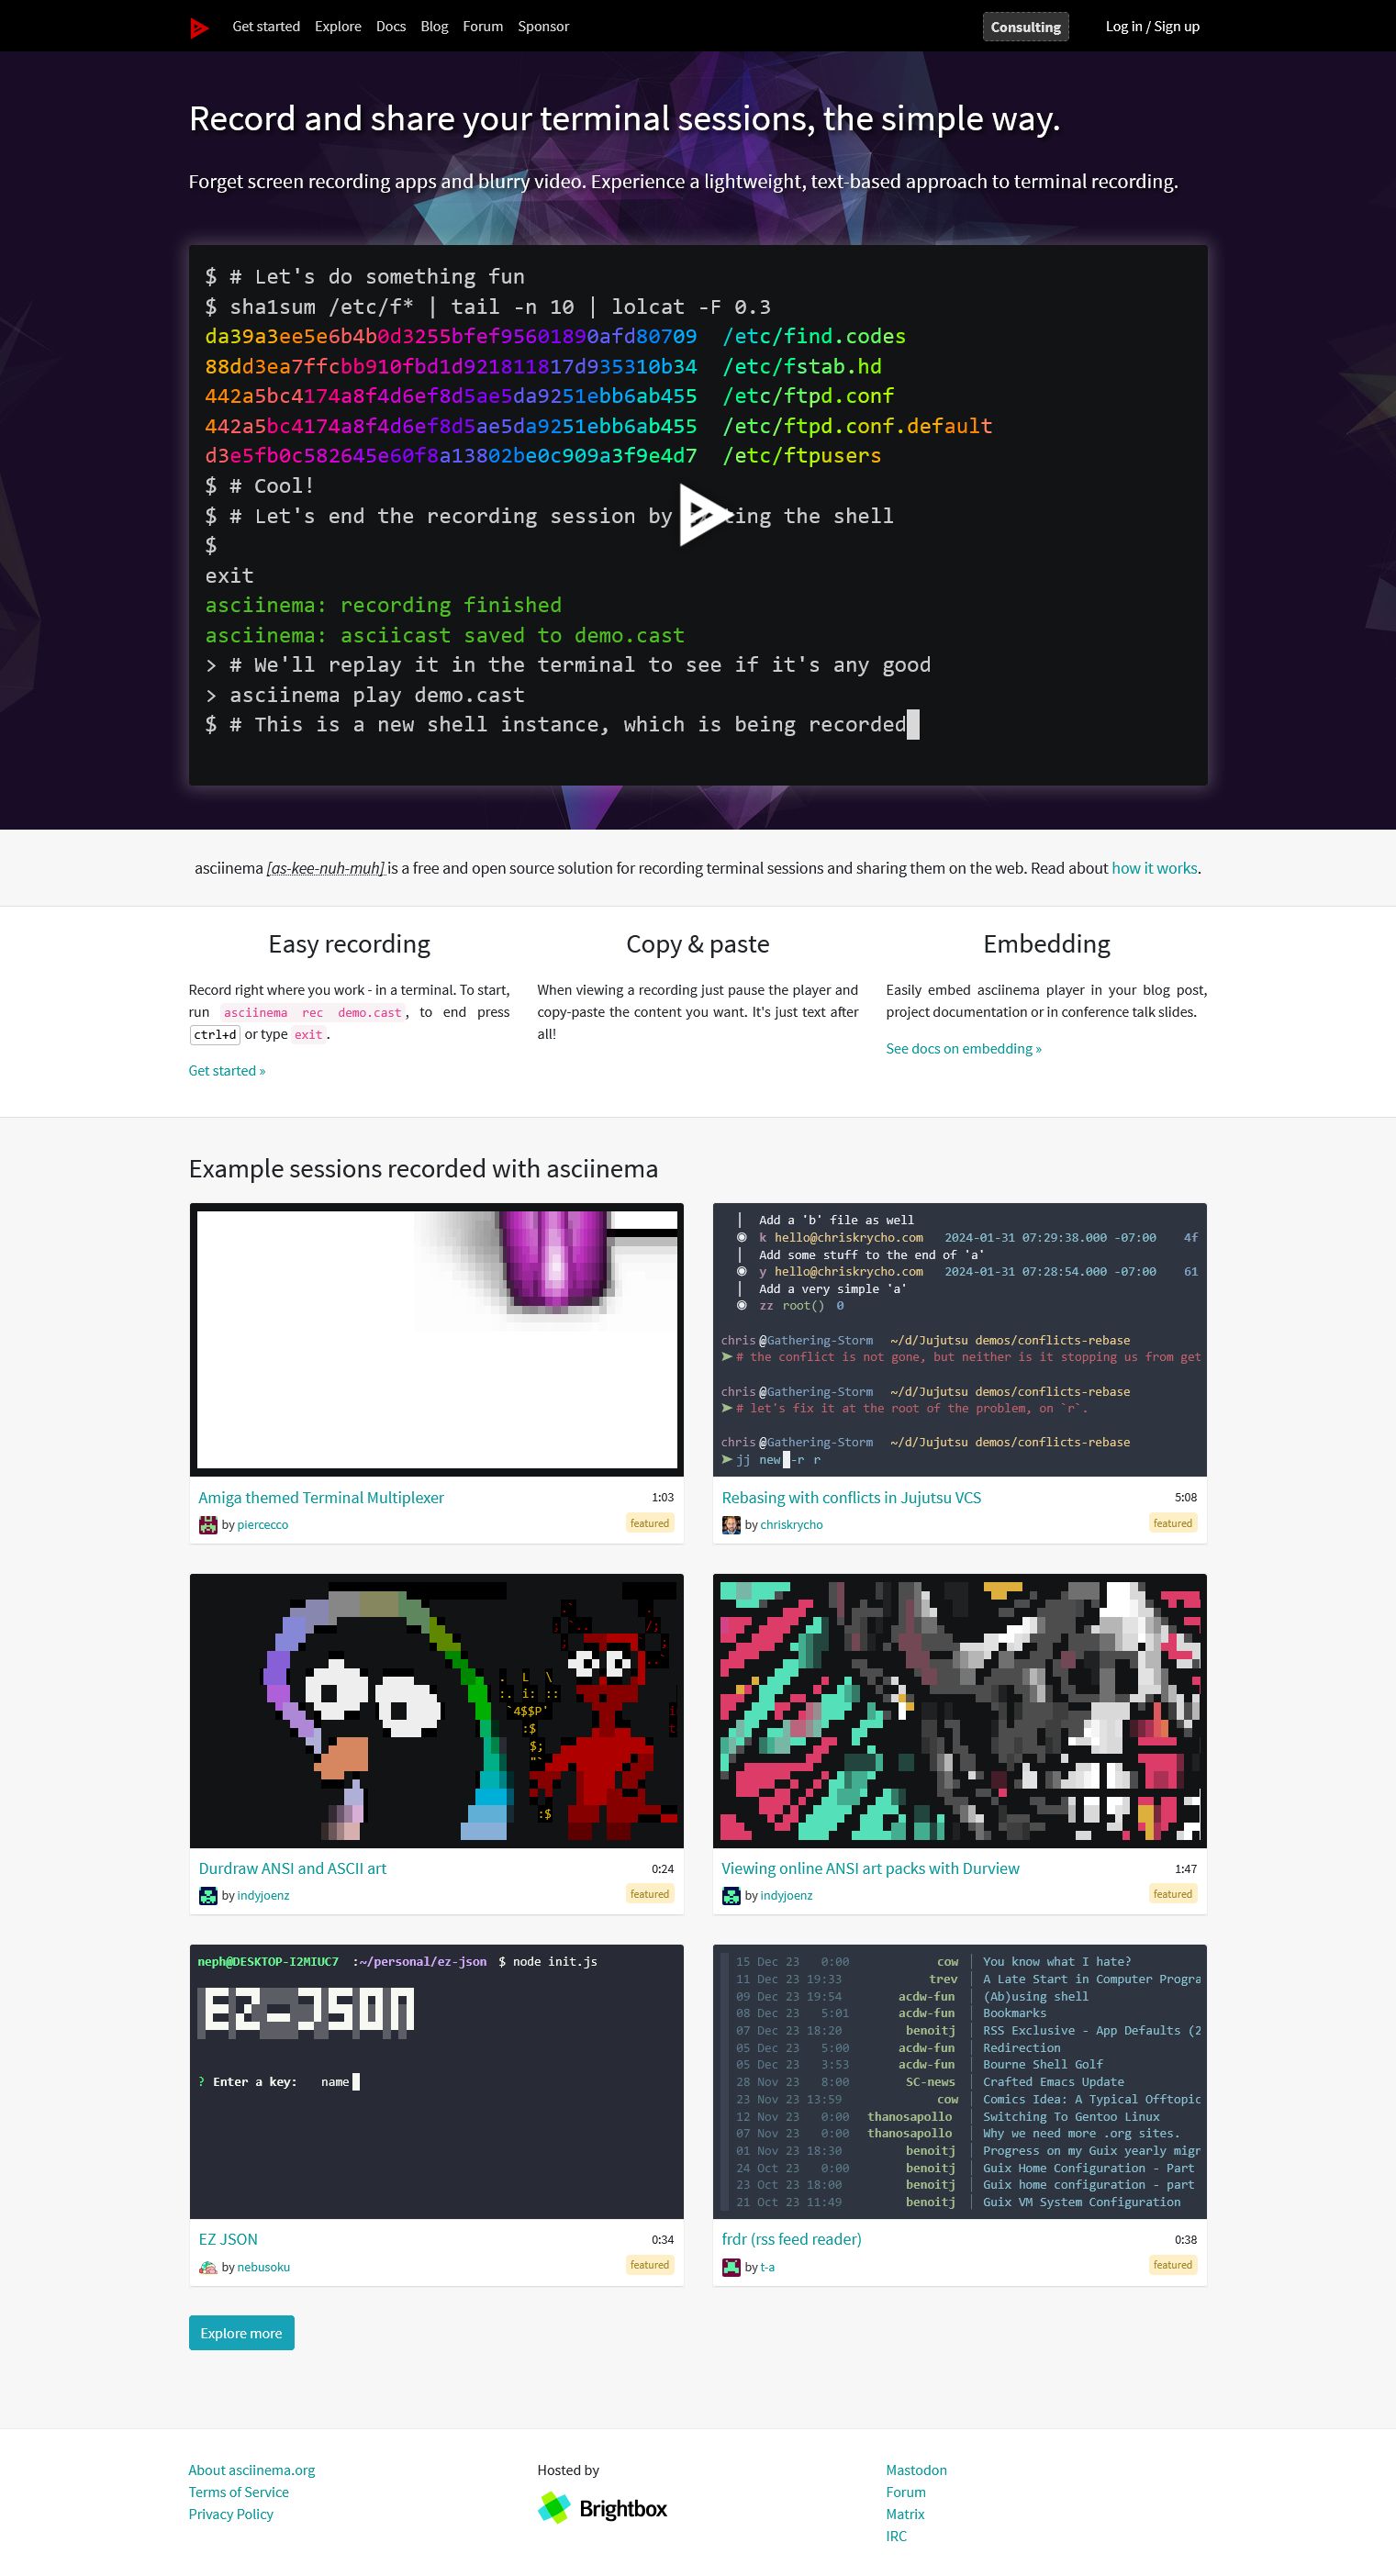The width and height of the screenshot is (1396, 2576).
Task: Open the Blog nav link
Action: point(434,27)
